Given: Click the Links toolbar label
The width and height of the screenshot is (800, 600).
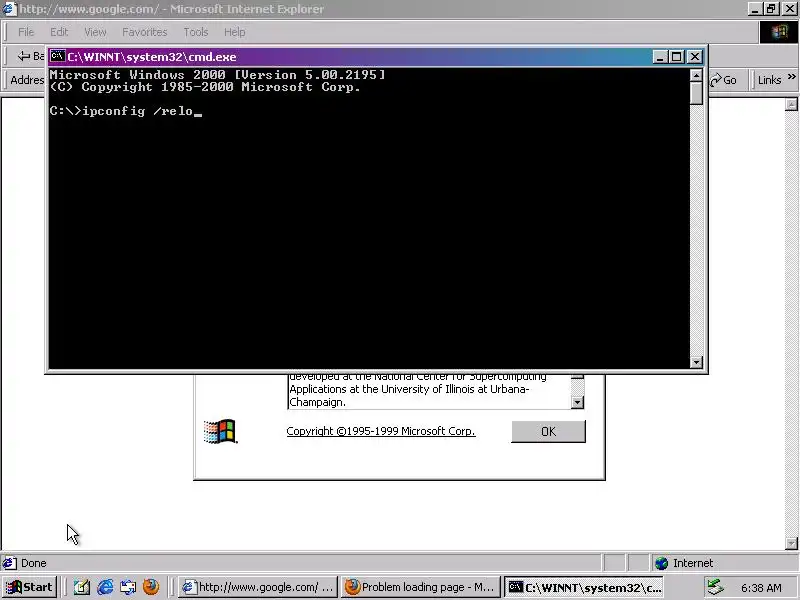Looking at the screenshot, I should tap(769, 80).
